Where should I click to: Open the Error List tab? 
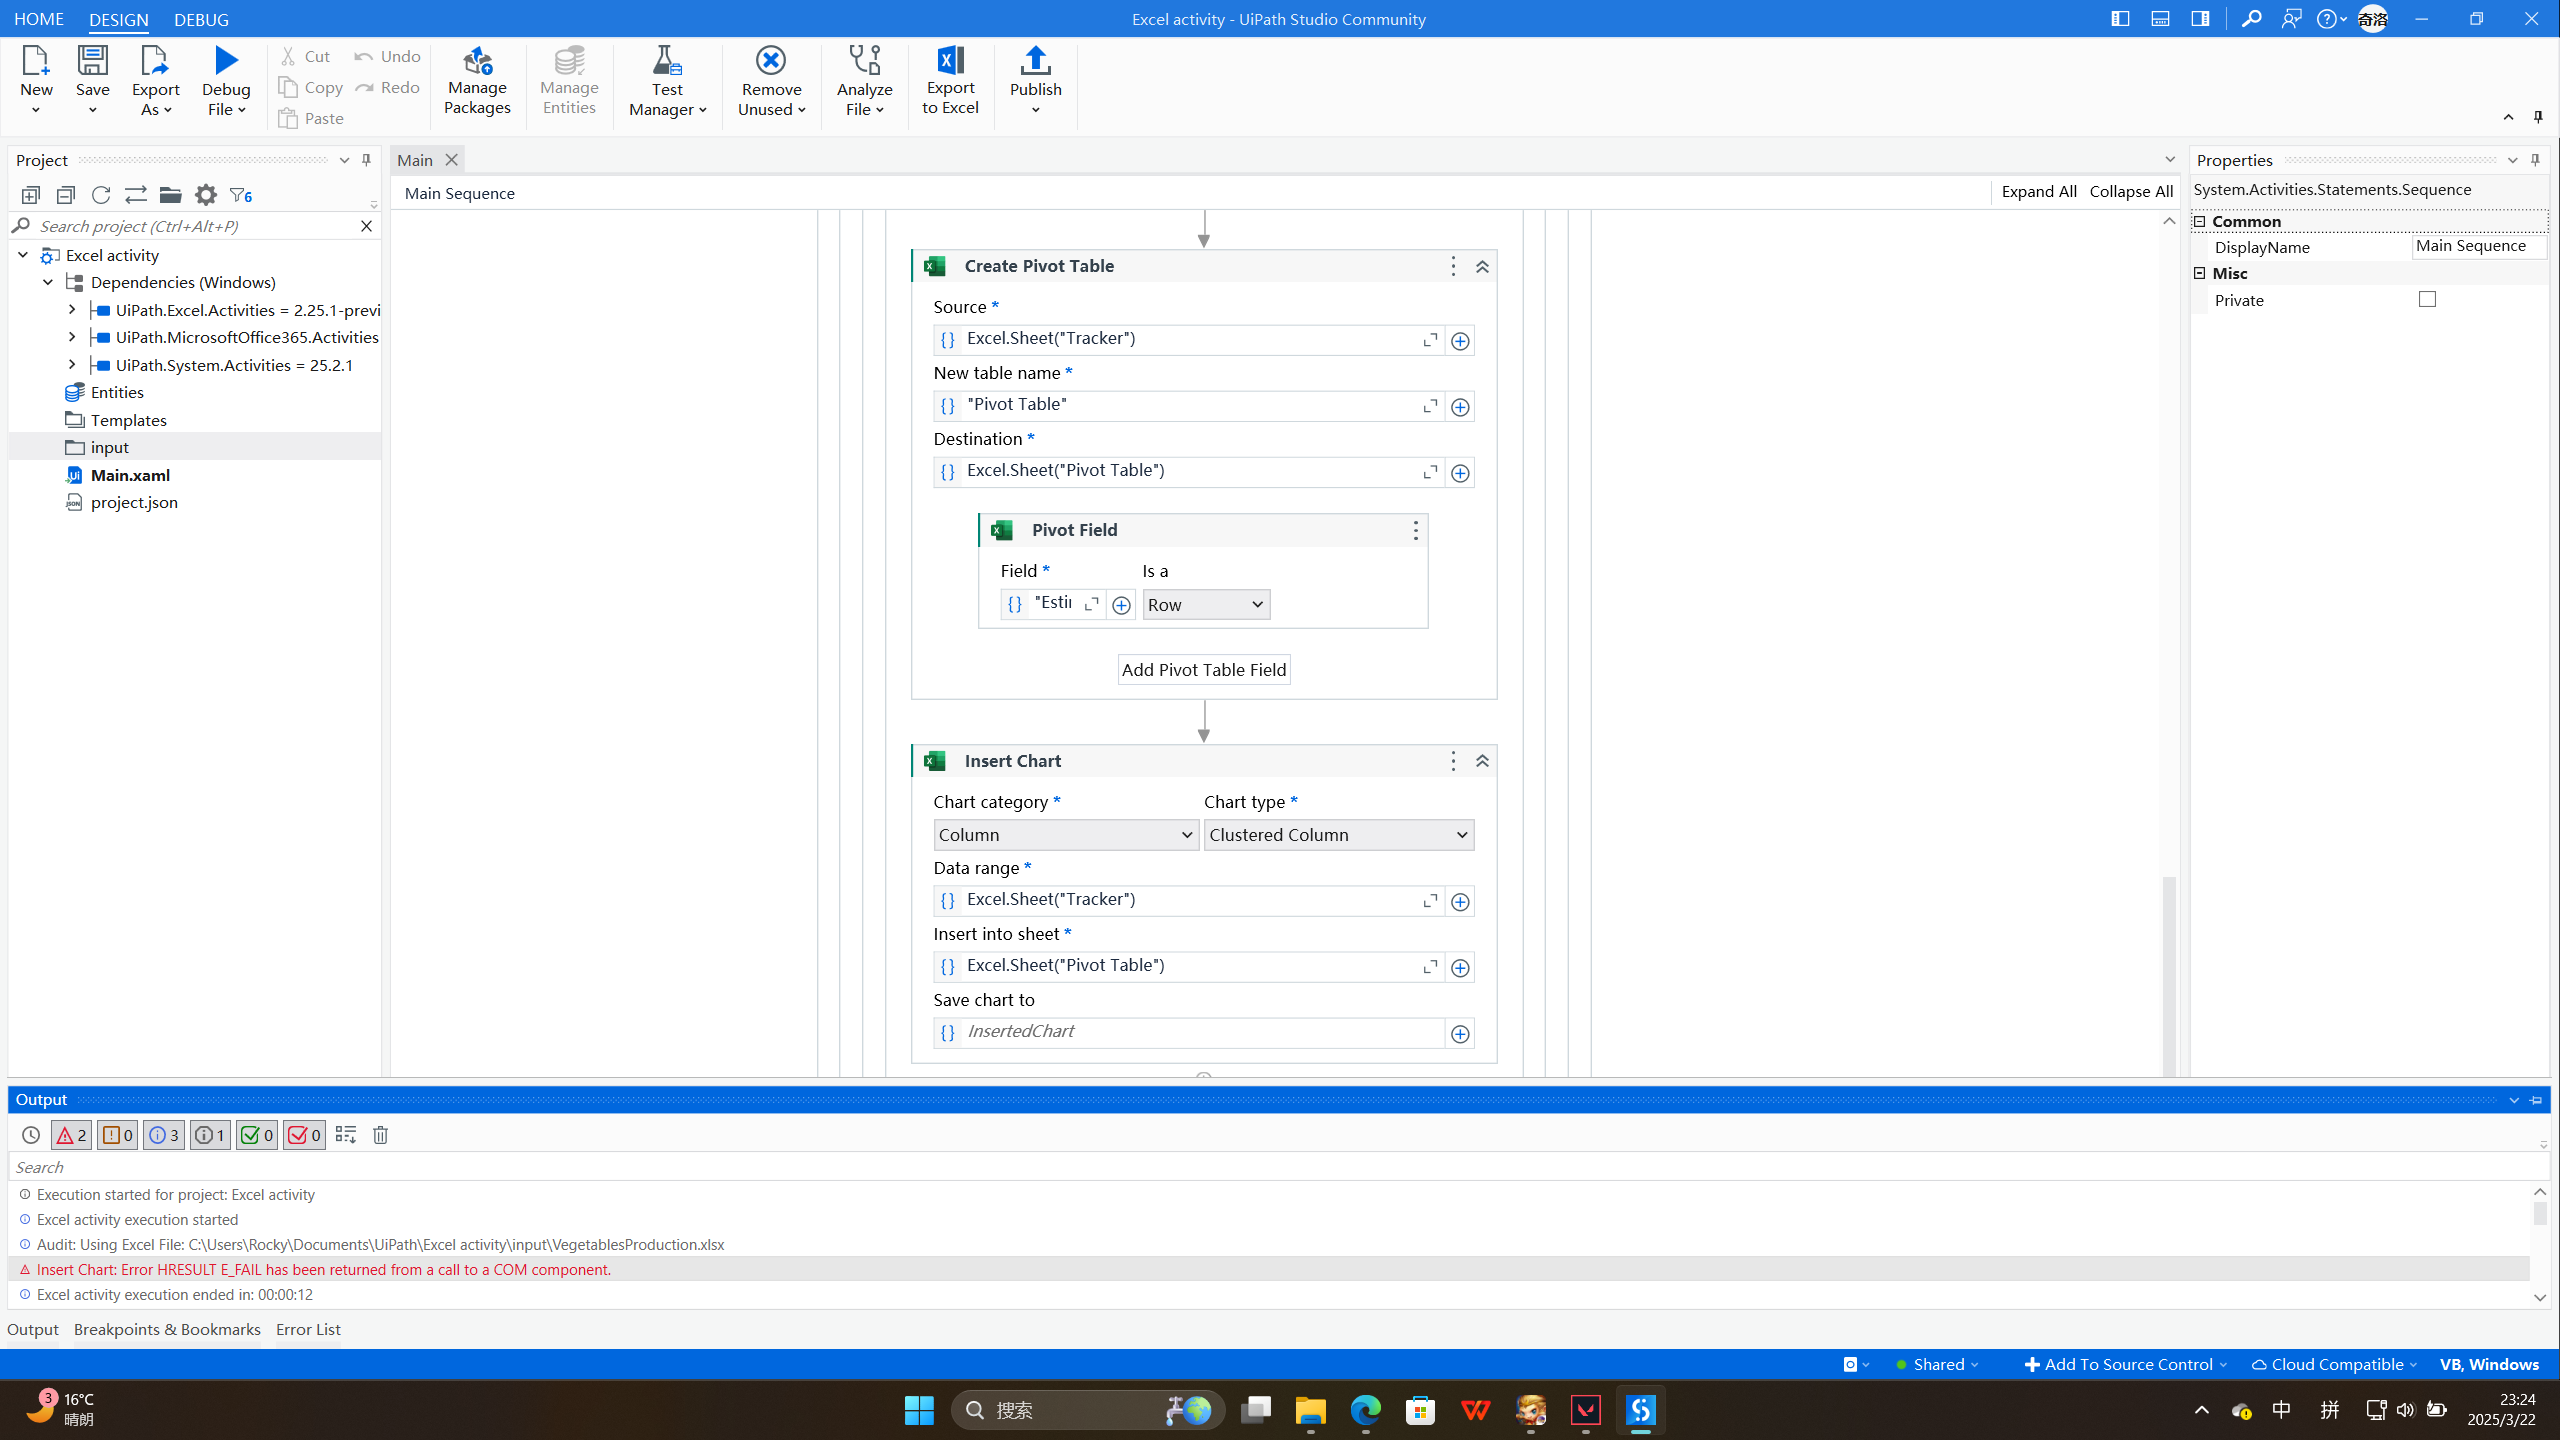308,1329
